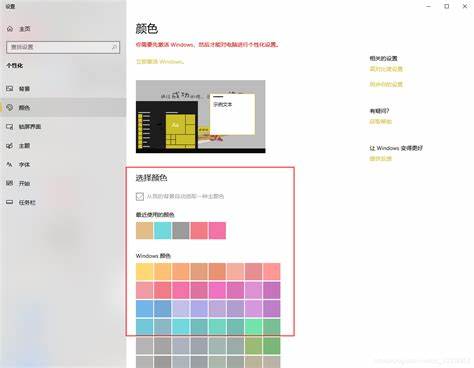Click the 提供反馈 feedback link
Screen dimensions: 474x368
pos(381,159)
